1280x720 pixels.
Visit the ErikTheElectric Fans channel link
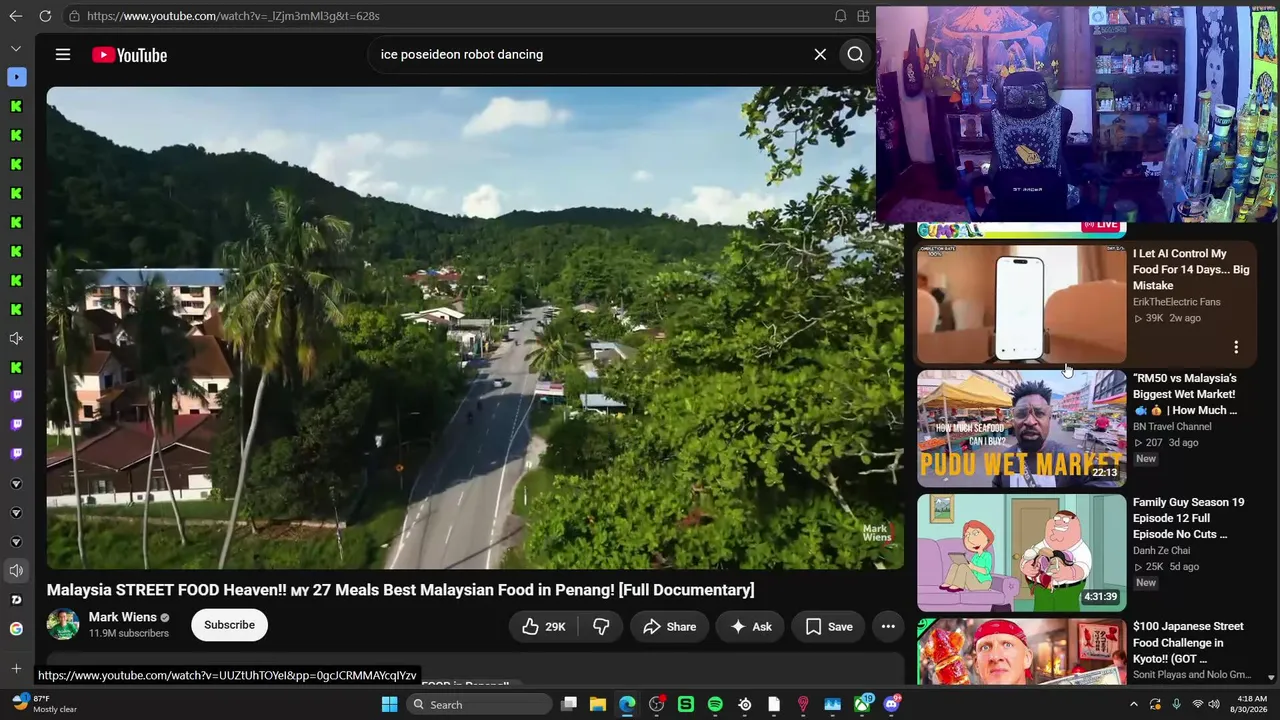[1177, 302]
